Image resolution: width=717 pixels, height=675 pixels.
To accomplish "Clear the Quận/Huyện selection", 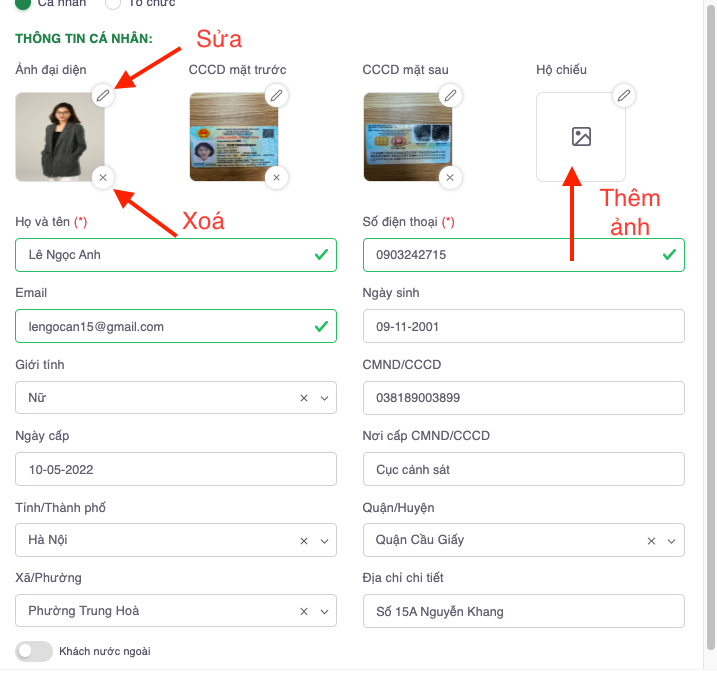I will pos(652,541).
